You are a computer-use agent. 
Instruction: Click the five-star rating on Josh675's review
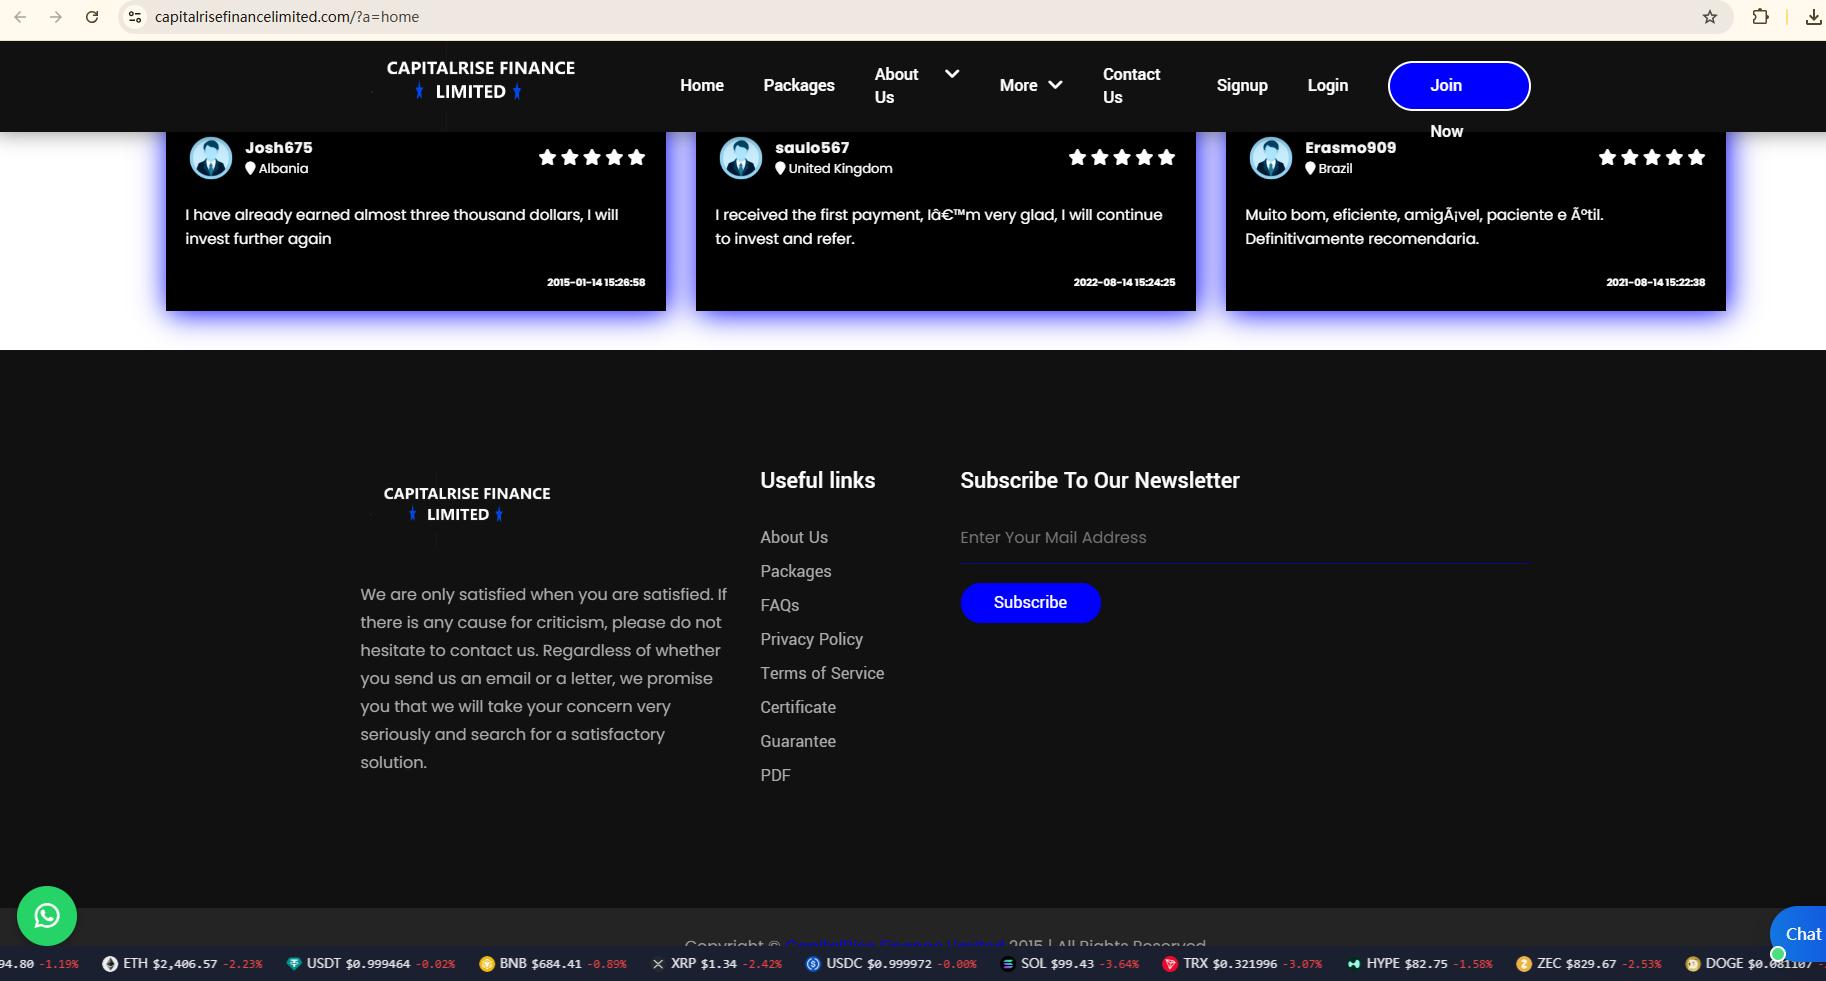click(592, 157)
